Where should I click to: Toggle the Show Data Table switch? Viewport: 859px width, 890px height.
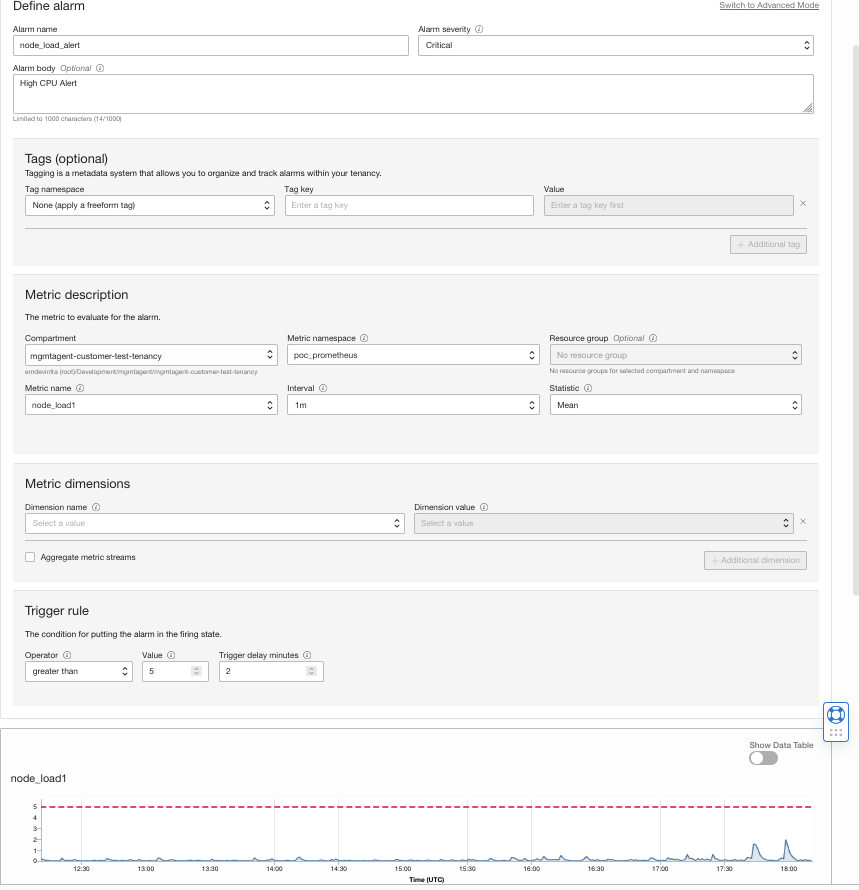pyautogui.click(x=763, y=758)
